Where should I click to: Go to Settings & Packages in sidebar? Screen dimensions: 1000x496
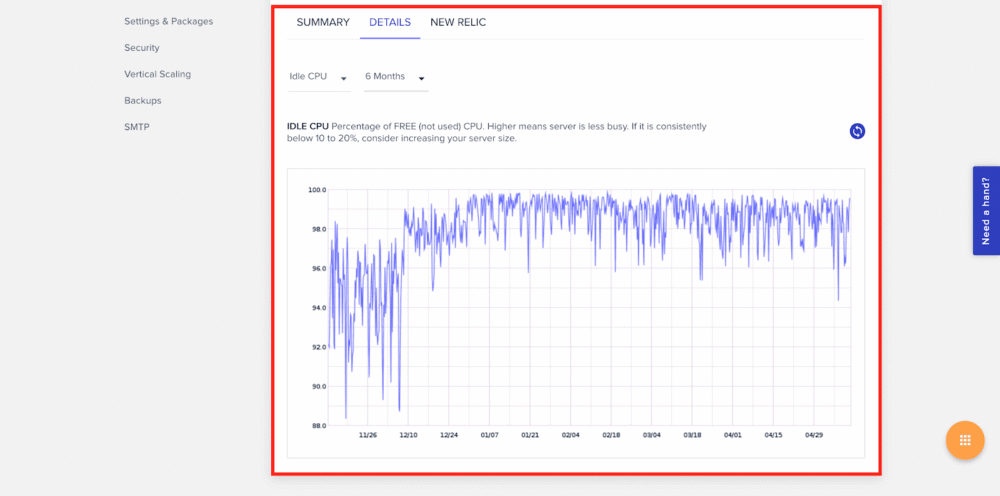(168, 21)
